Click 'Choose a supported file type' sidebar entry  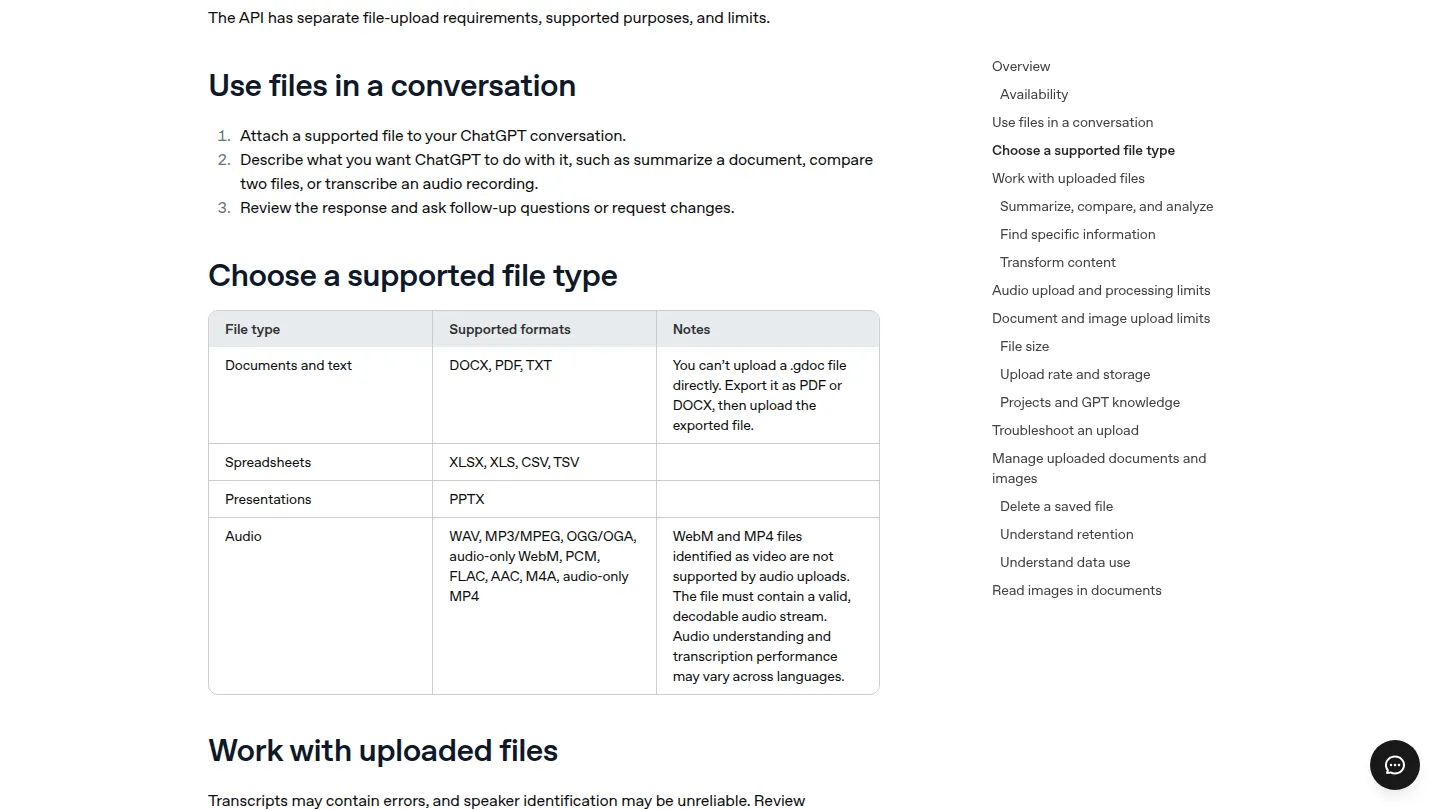click(x=1083, y=150)
